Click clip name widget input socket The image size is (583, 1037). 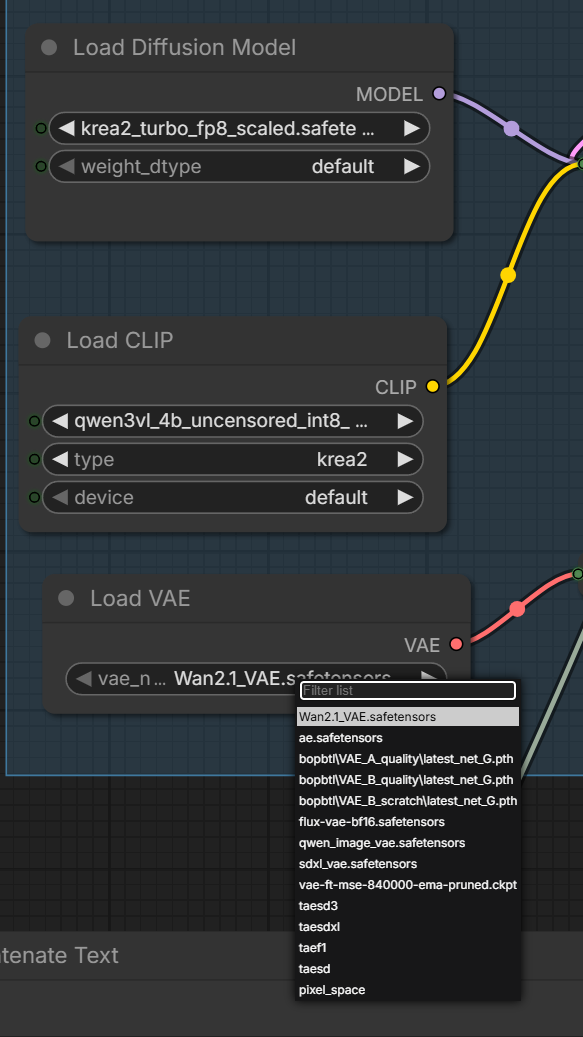click(34, 421)
